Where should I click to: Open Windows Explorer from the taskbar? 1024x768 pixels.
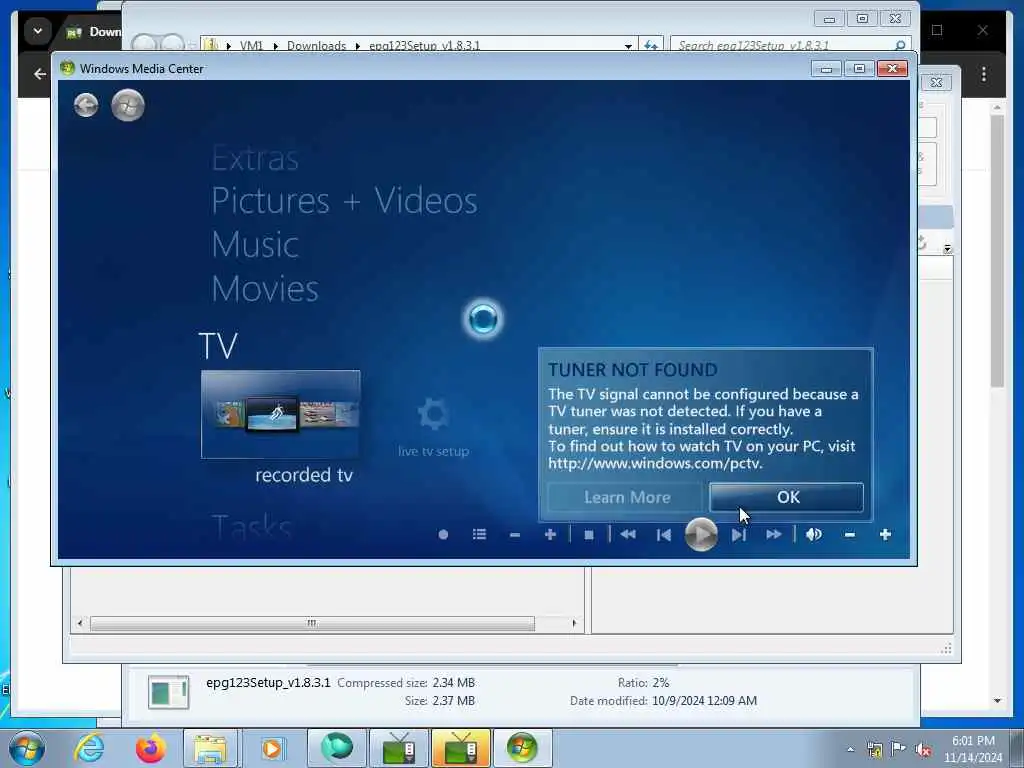(210, 748)
